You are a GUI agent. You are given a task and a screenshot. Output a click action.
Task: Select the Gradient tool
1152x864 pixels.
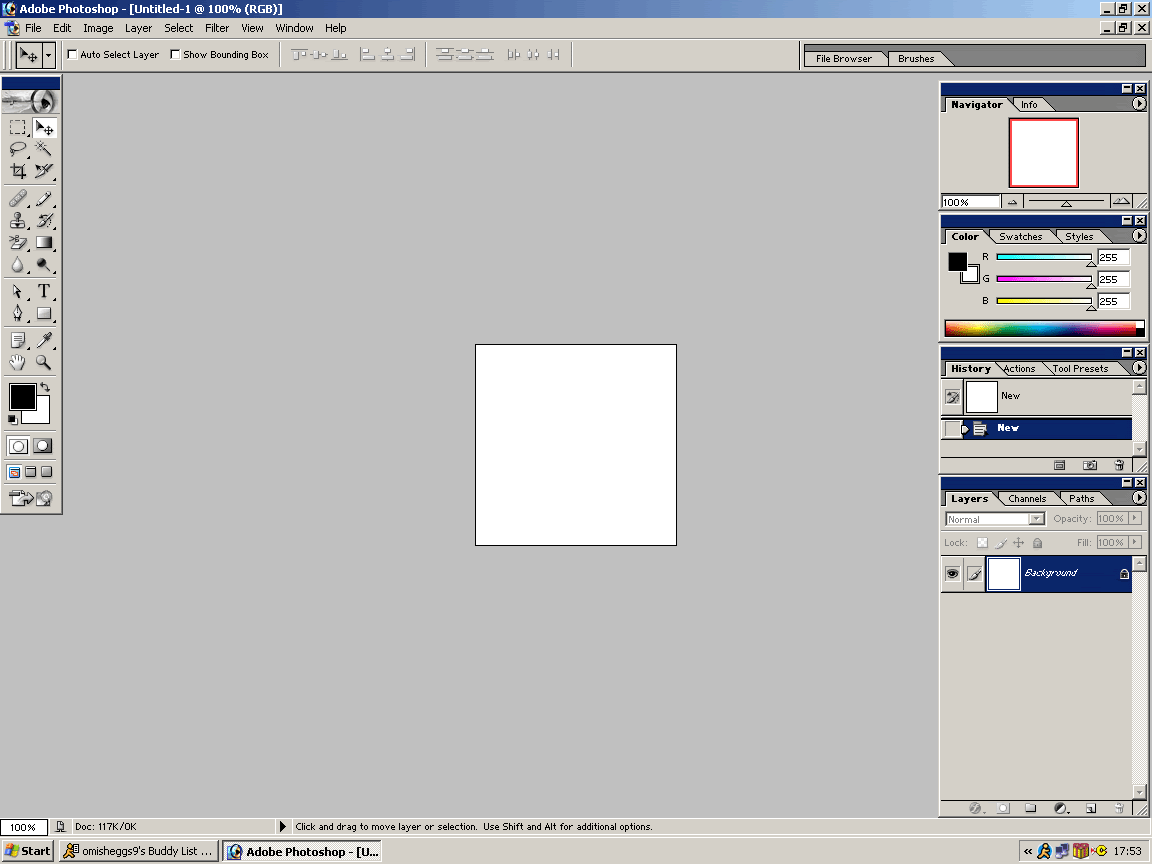[x=44, y=242]
